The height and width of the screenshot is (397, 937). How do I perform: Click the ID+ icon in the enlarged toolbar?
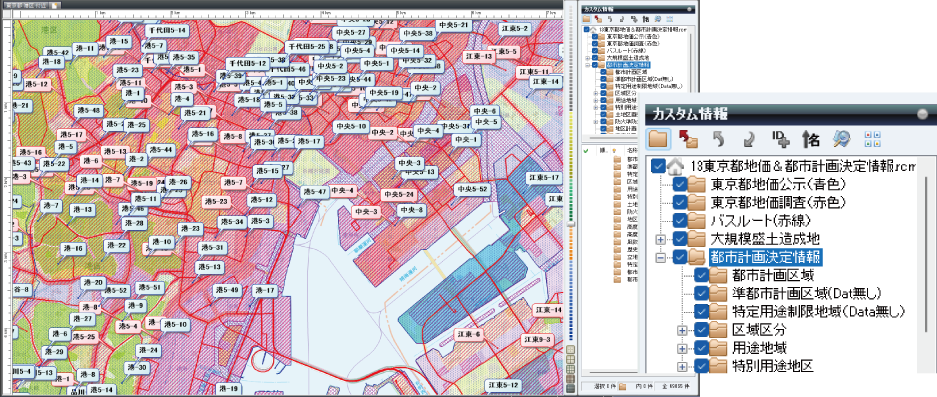[780, 139]
